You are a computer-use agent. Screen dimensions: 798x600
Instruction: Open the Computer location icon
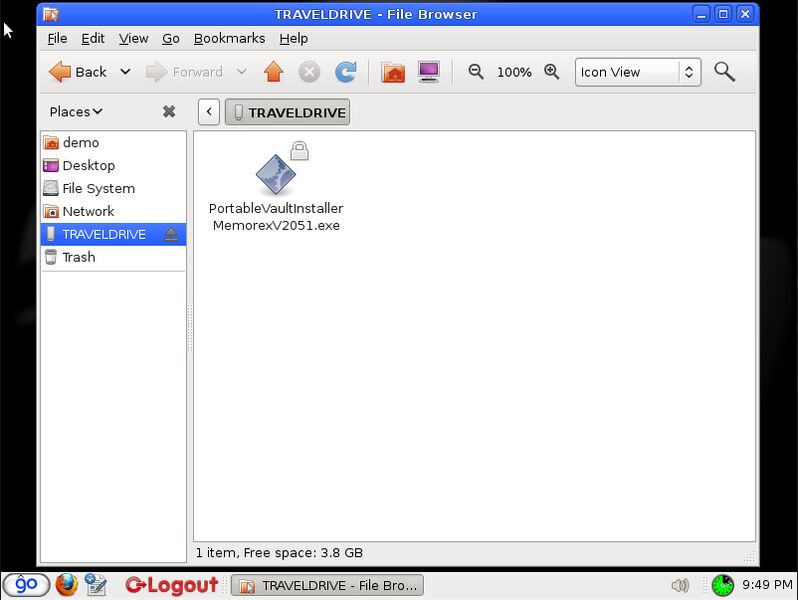tap(429, 72)
